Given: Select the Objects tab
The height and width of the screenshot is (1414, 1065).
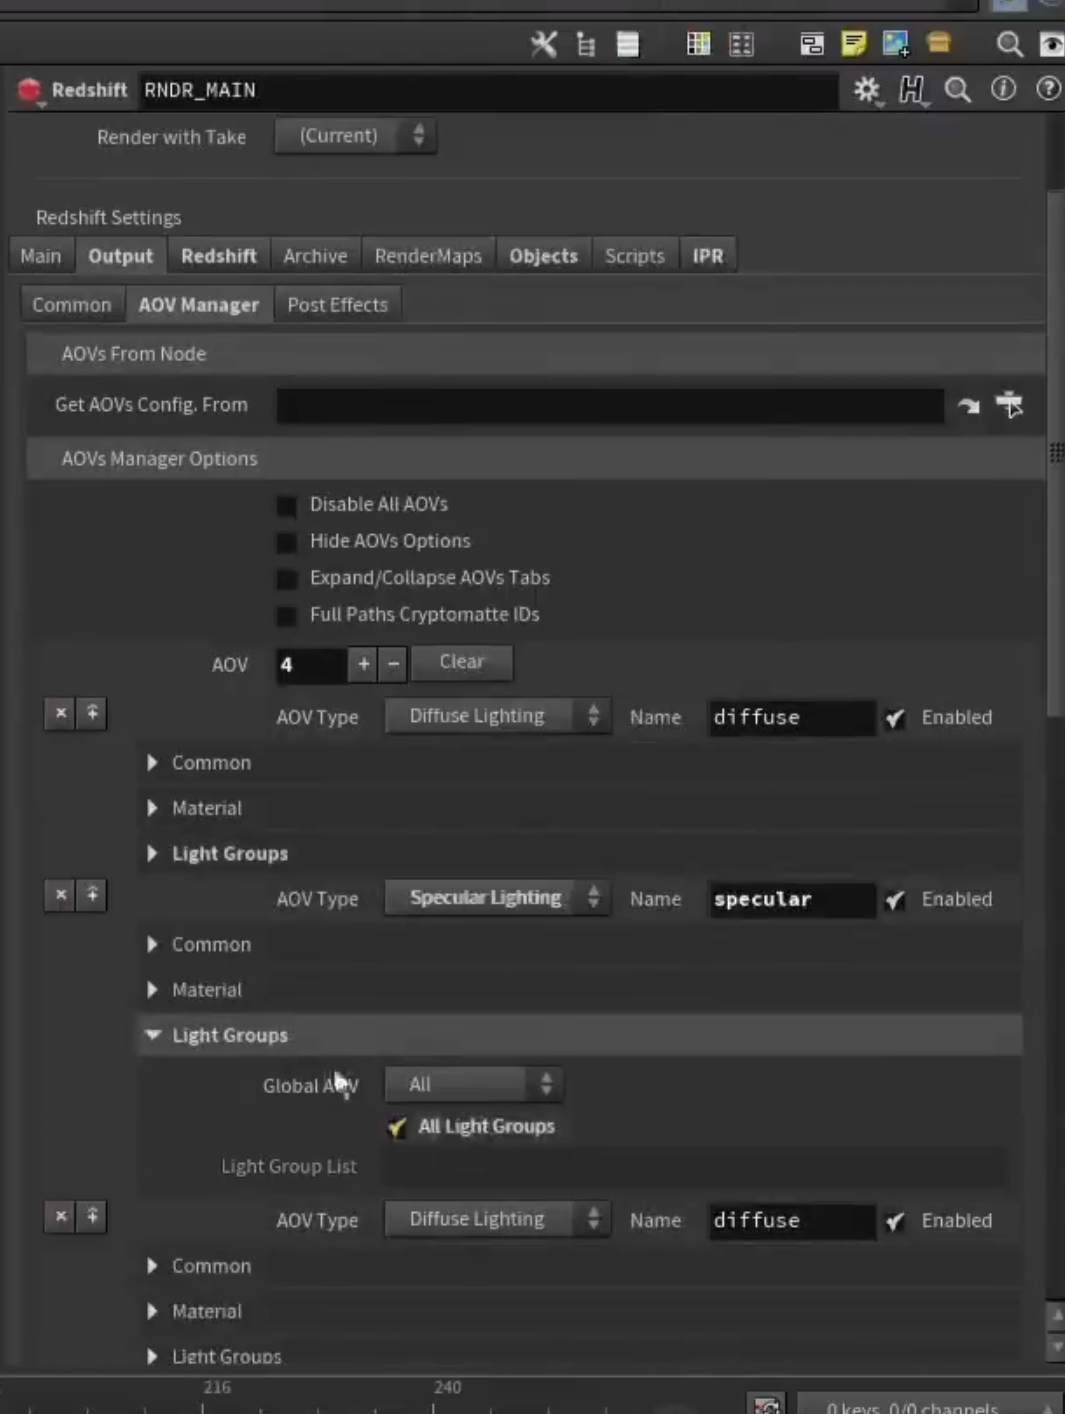Looking at the screenshot, I should point(543,256).
